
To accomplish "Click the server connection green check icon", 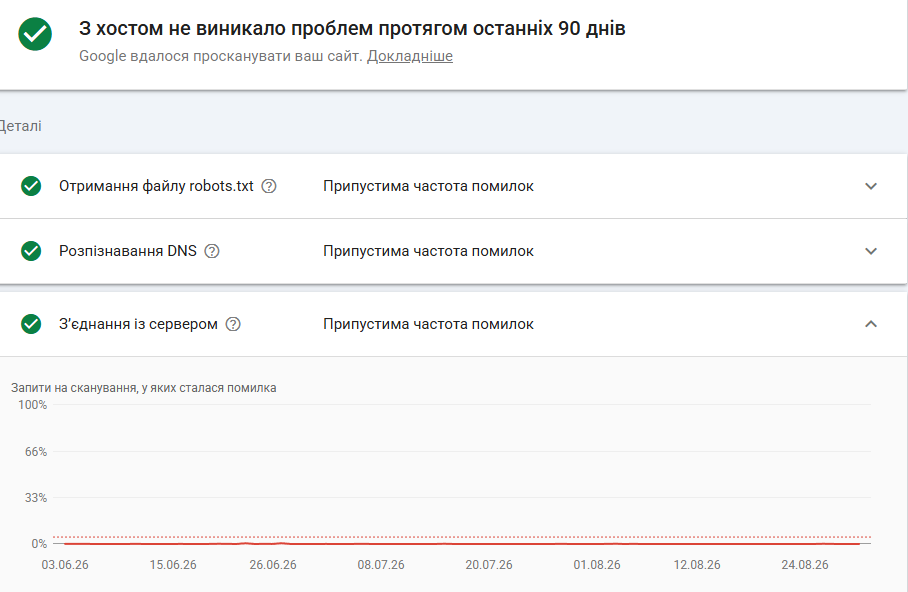I will pos(31,324).
